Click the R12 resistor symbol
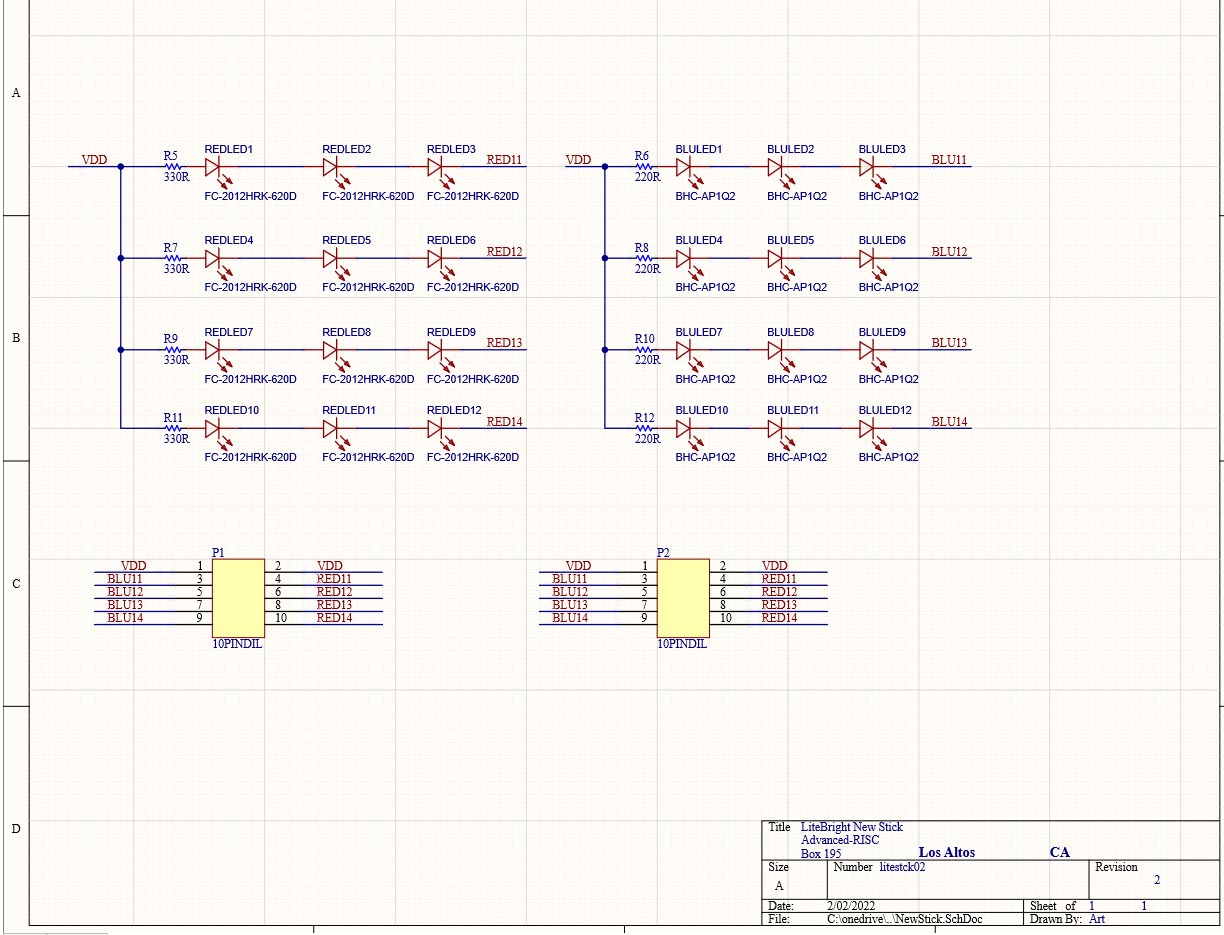This screenshot has height=935, width=1224. coord(642,428)
